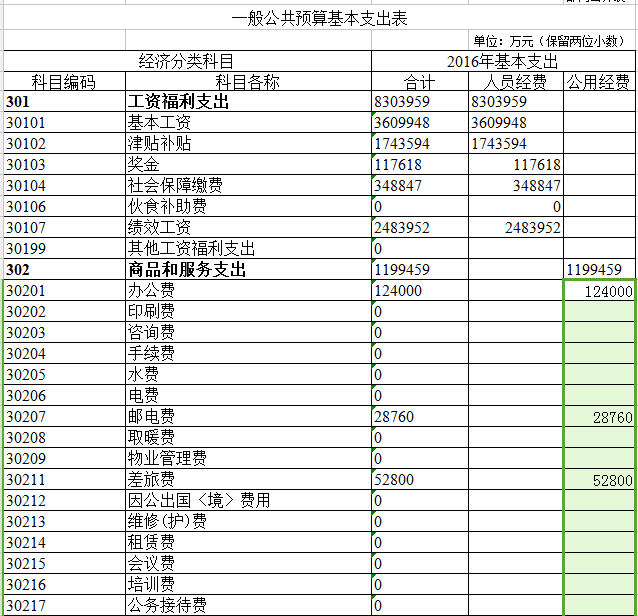The height and width of the screenshot is (616, 638).
Task: Select the empty 公用经费 cell for 印刷费
Action: click(599, 311)
